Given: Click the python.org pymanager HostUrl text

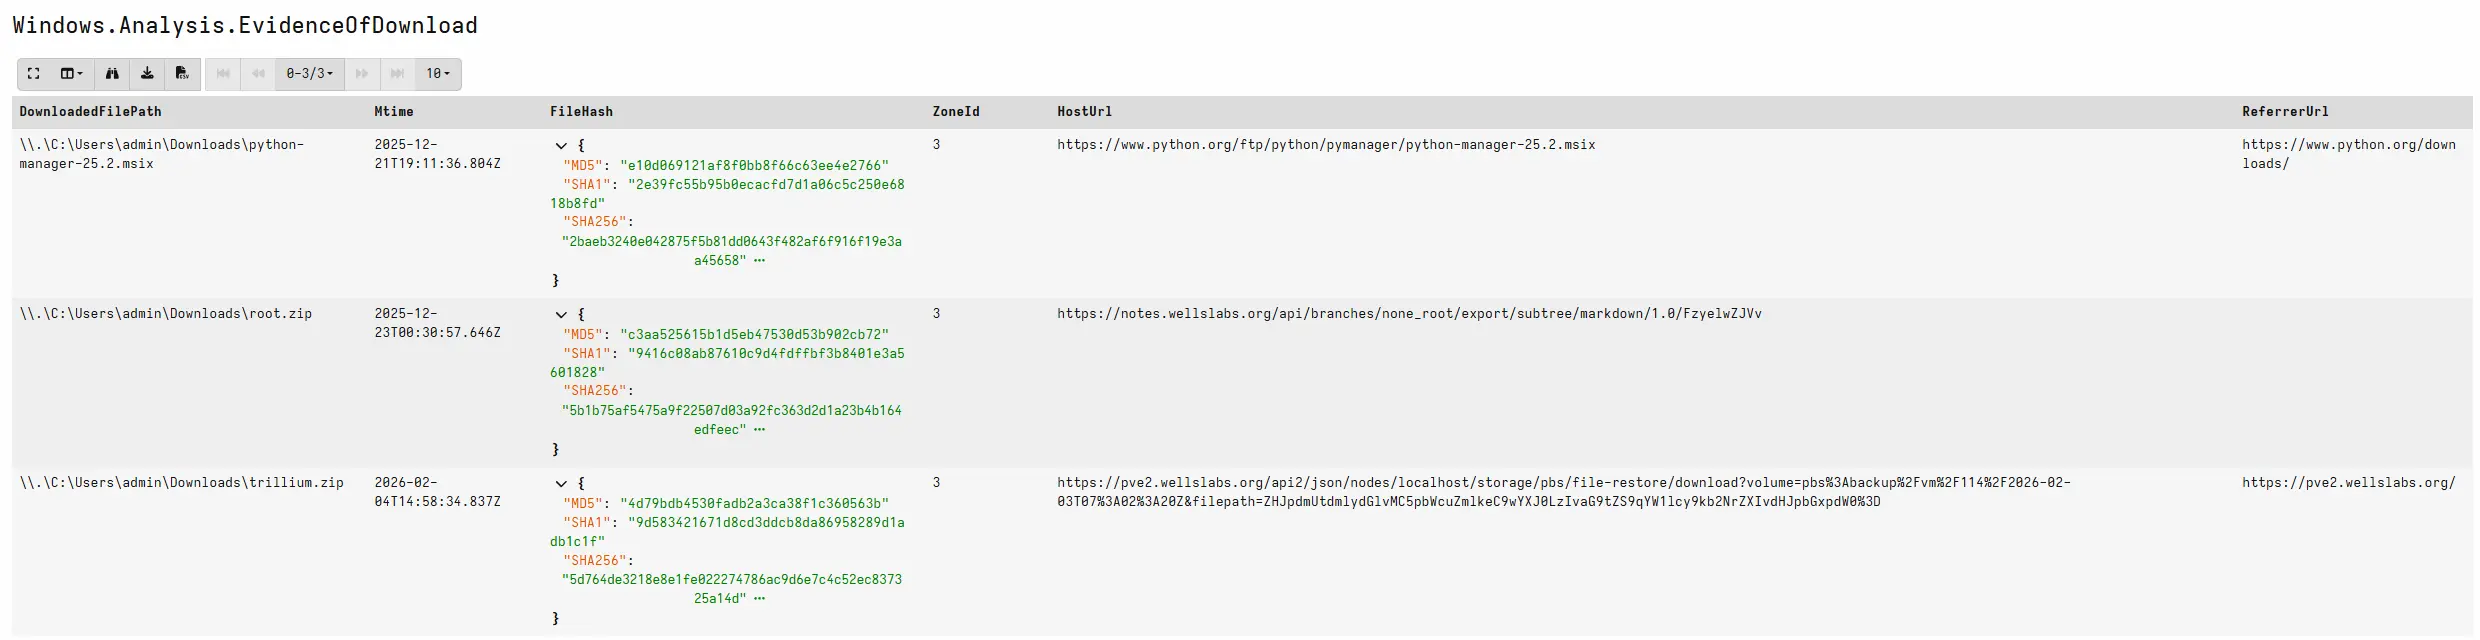Looking at the screenshot, I should (x=1326, y=145).
